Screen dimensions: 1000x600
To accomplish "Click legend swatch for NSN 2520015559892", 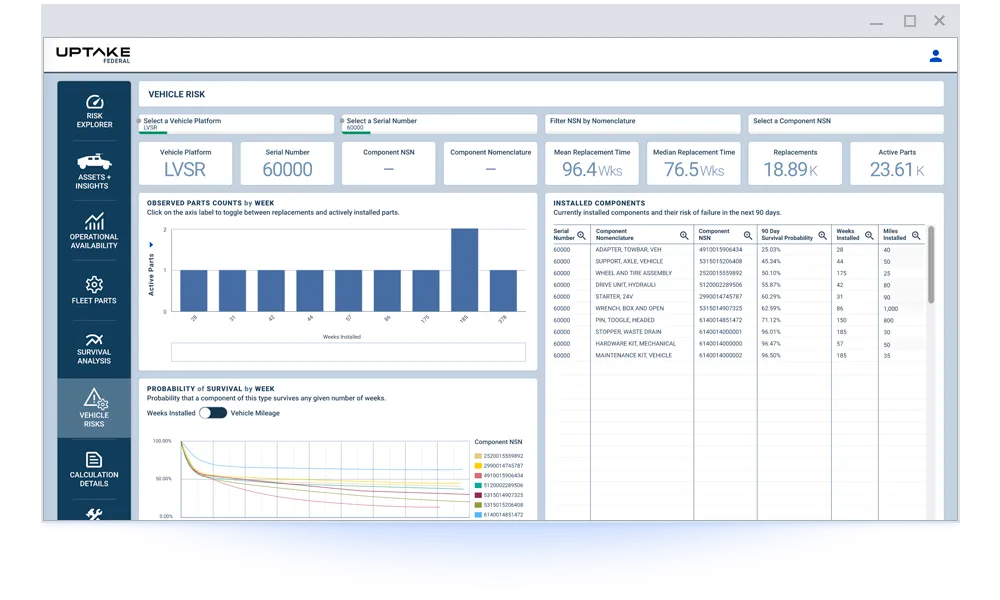I will pos(478,456).
